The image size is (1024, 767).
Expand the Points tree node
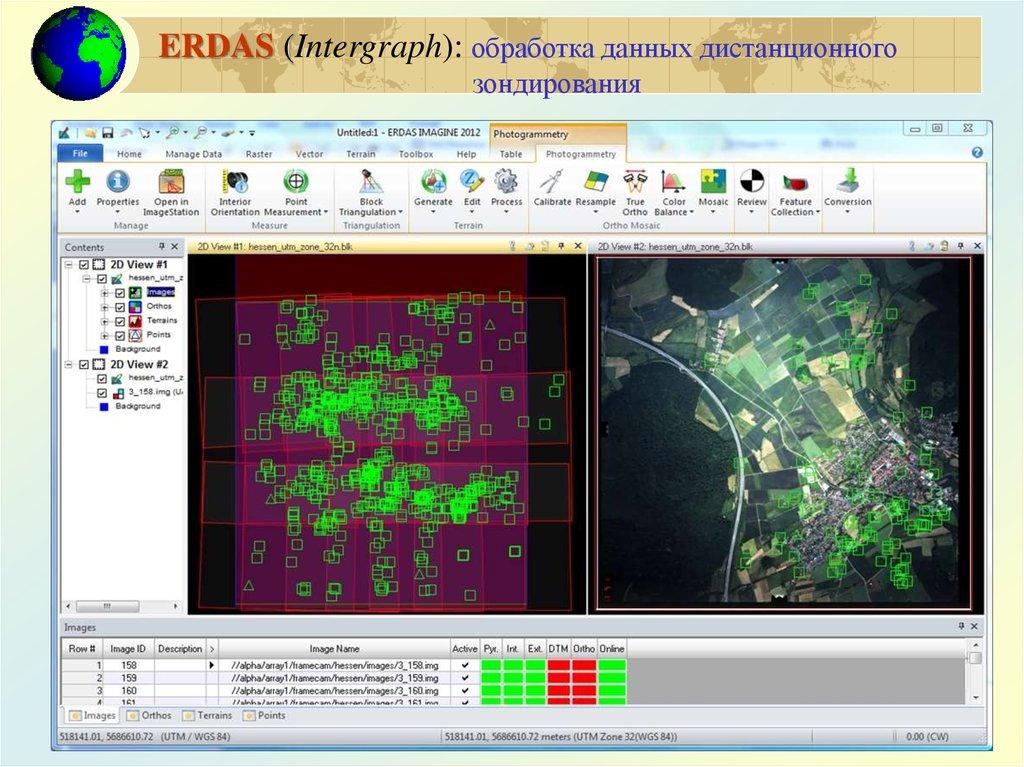click(x=105, y=335)
